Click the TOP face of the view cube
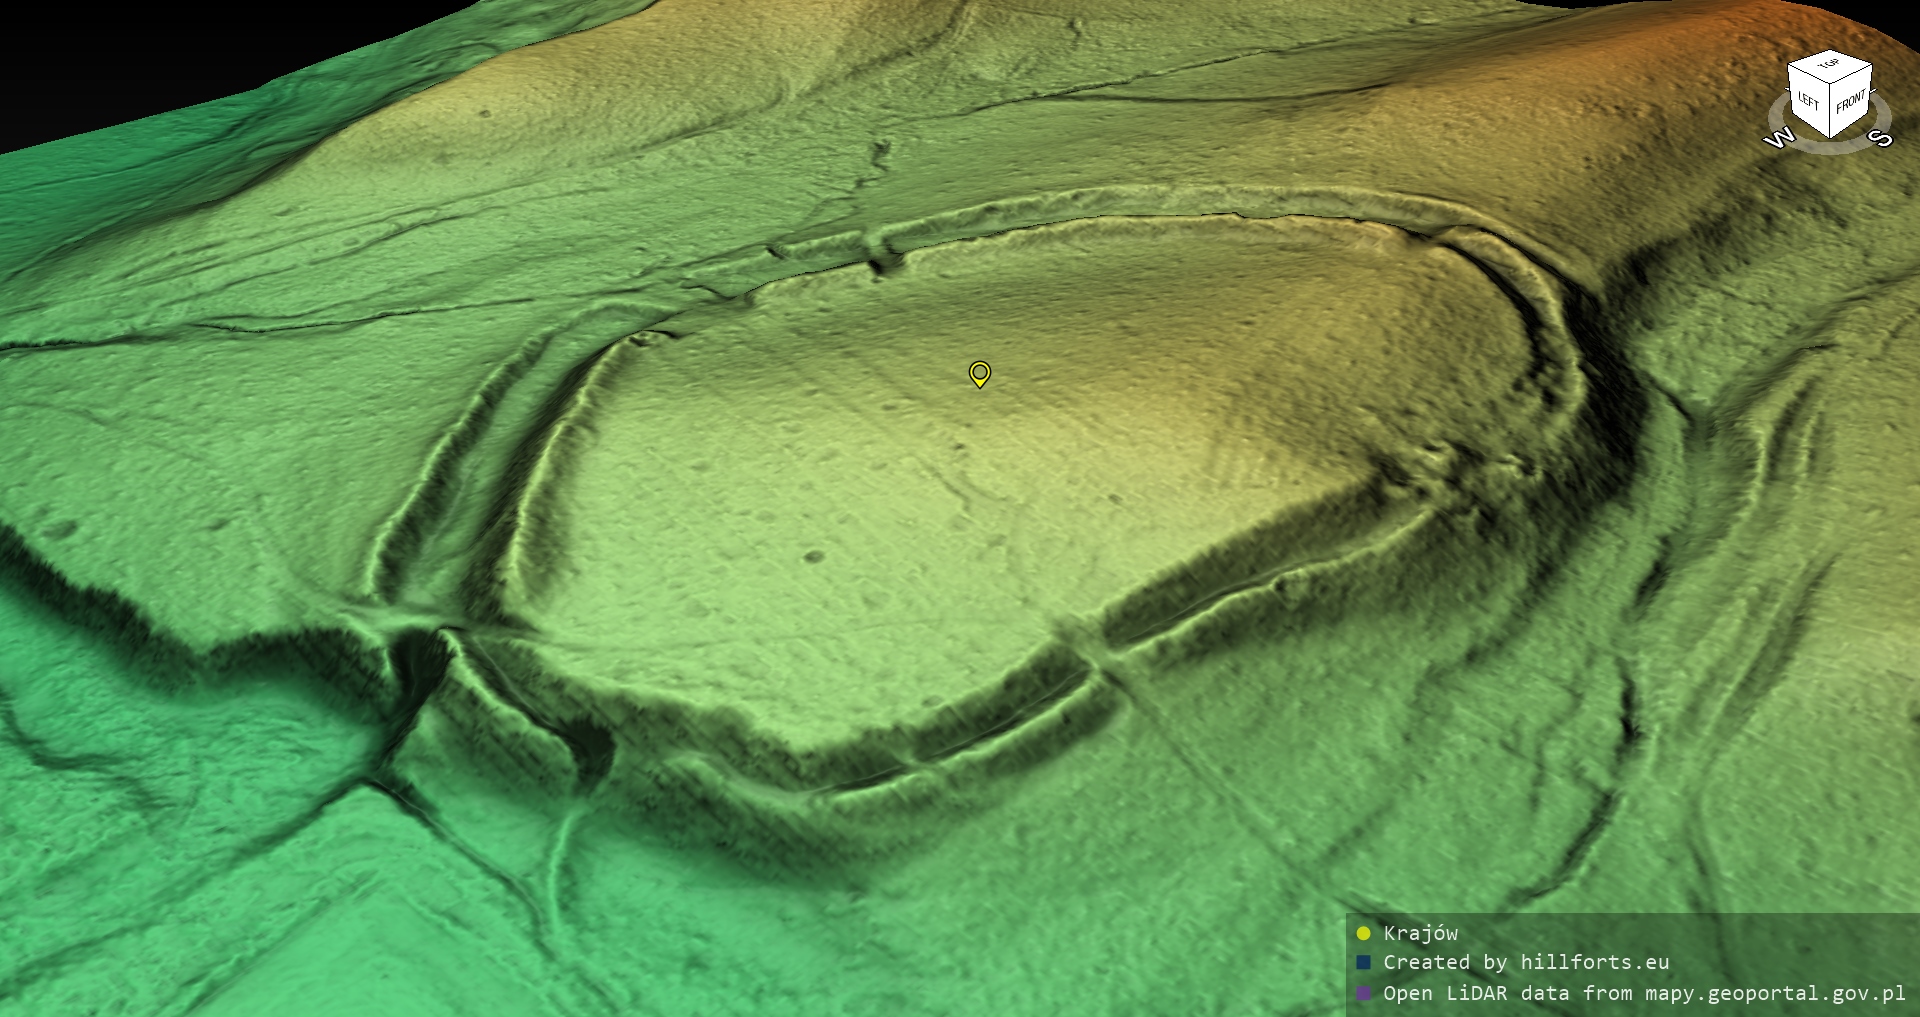The width and height of the screenshot is (1920, 1017). [1829, 65]
